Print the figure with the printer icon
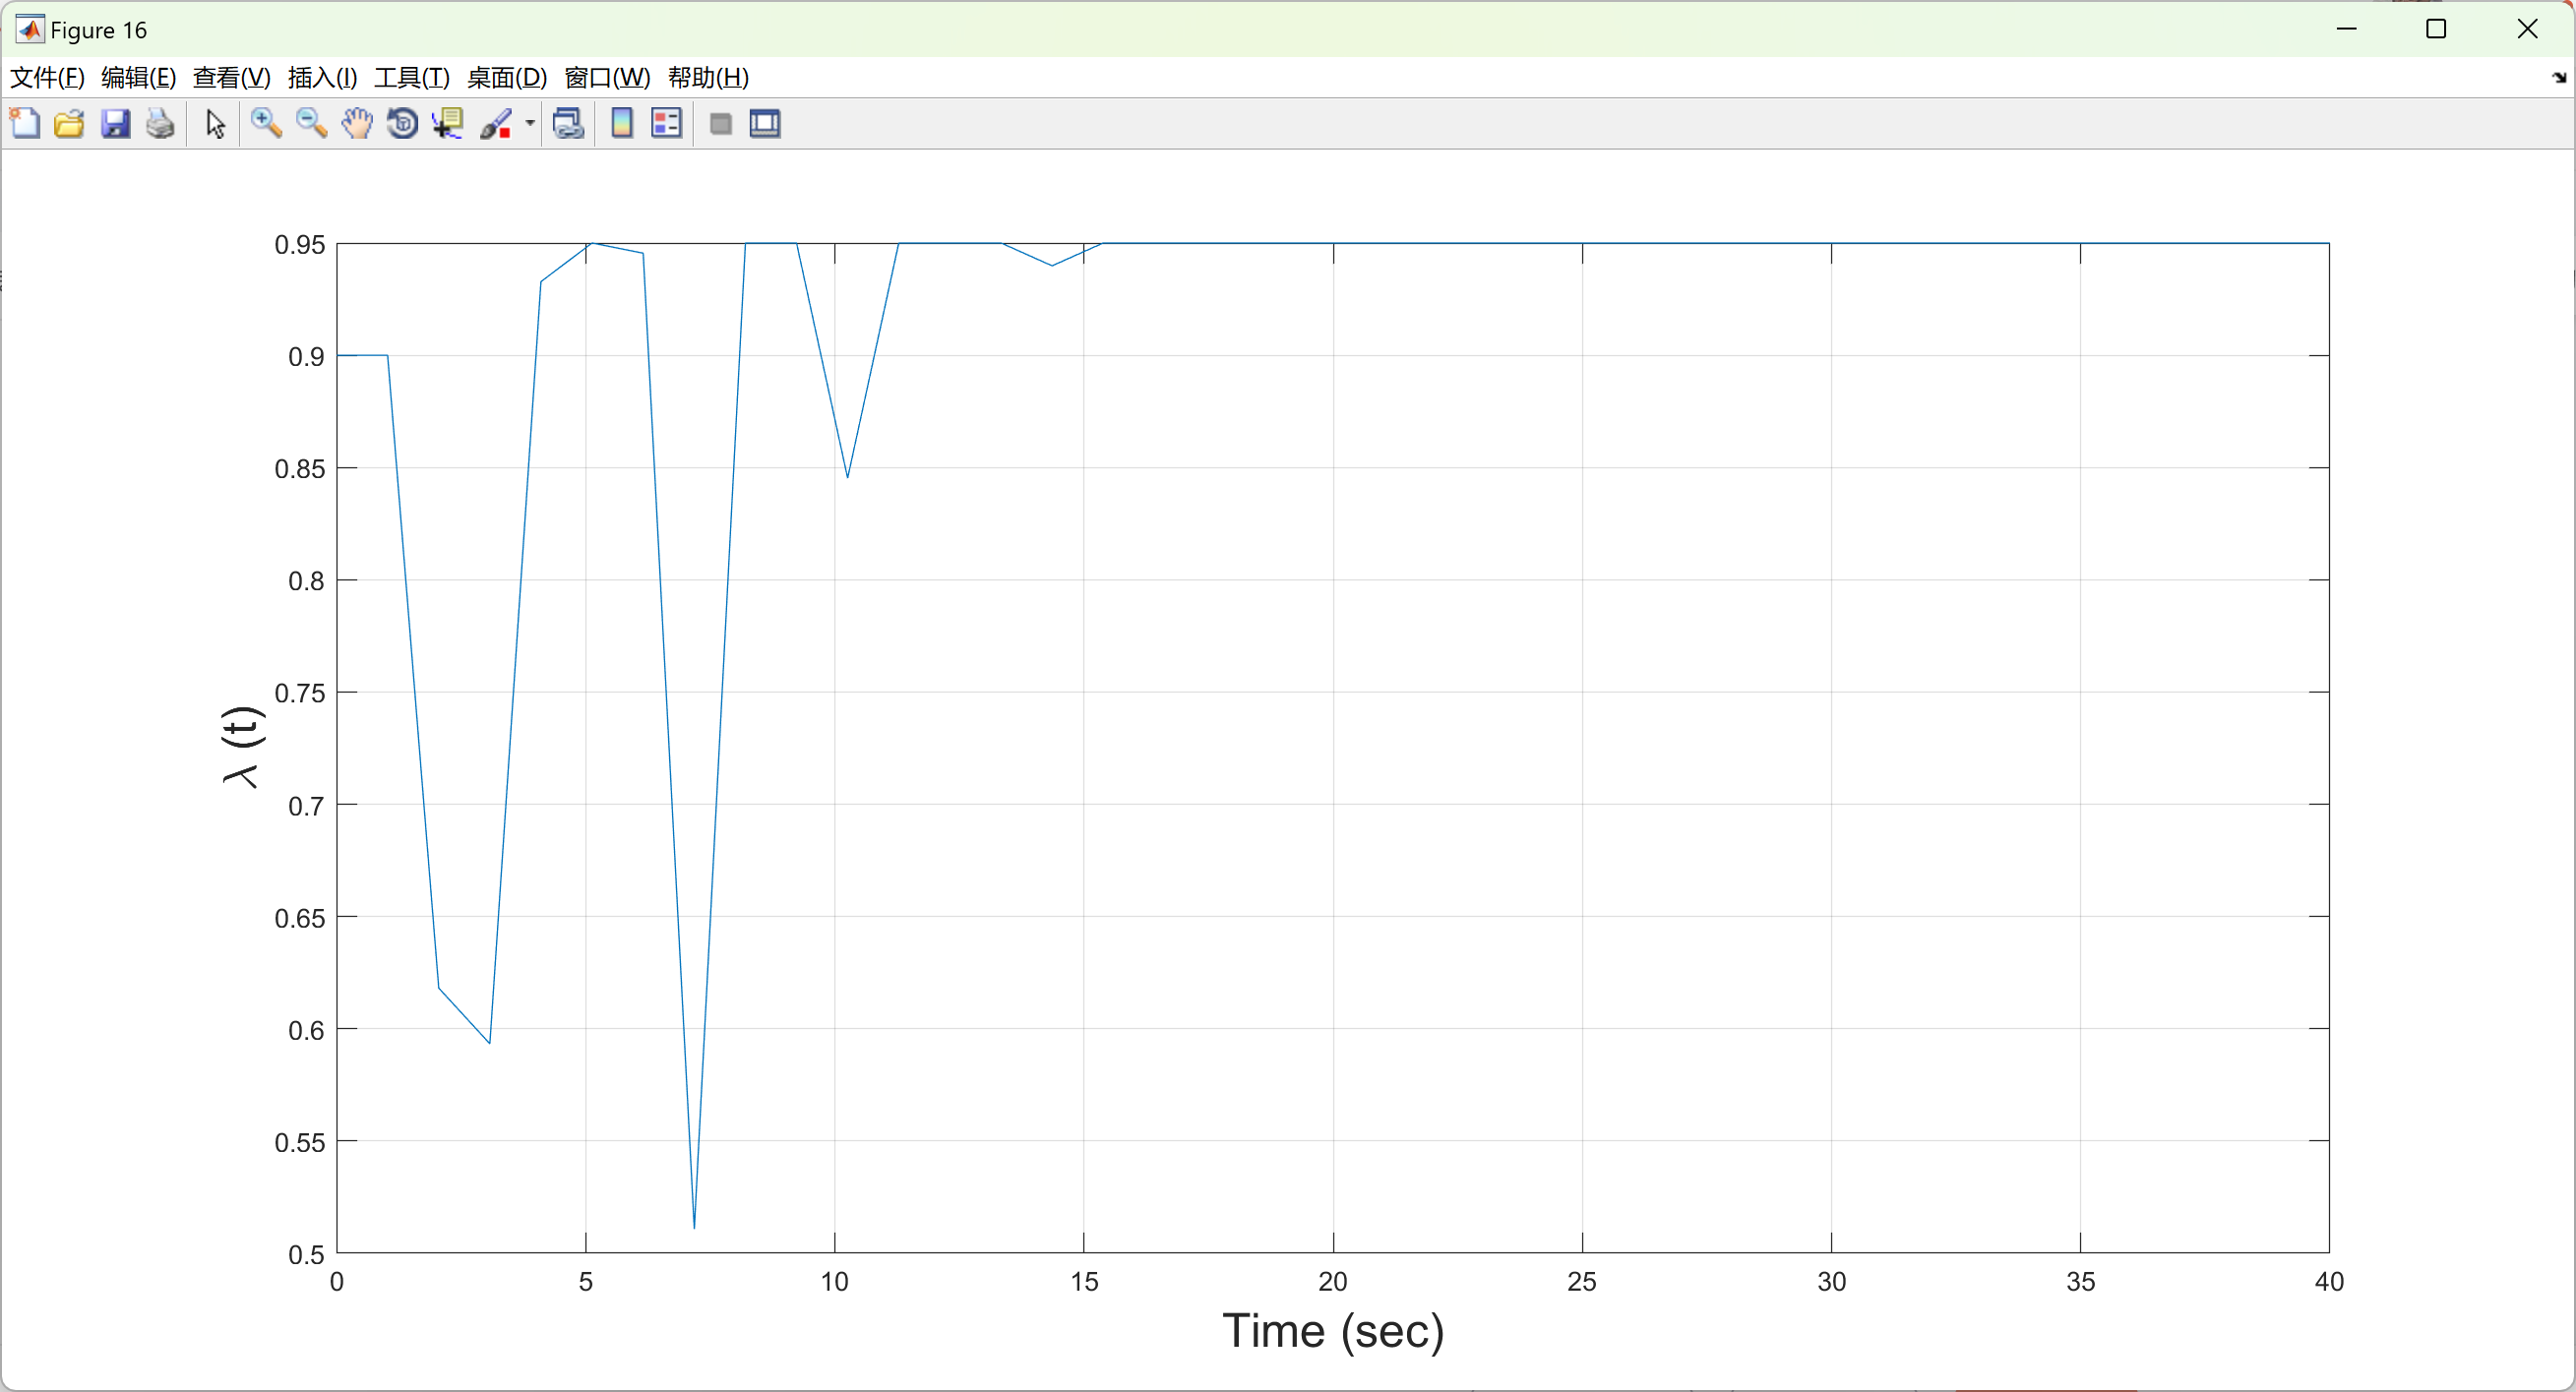 pyautogui.click(x=160, y=124)
